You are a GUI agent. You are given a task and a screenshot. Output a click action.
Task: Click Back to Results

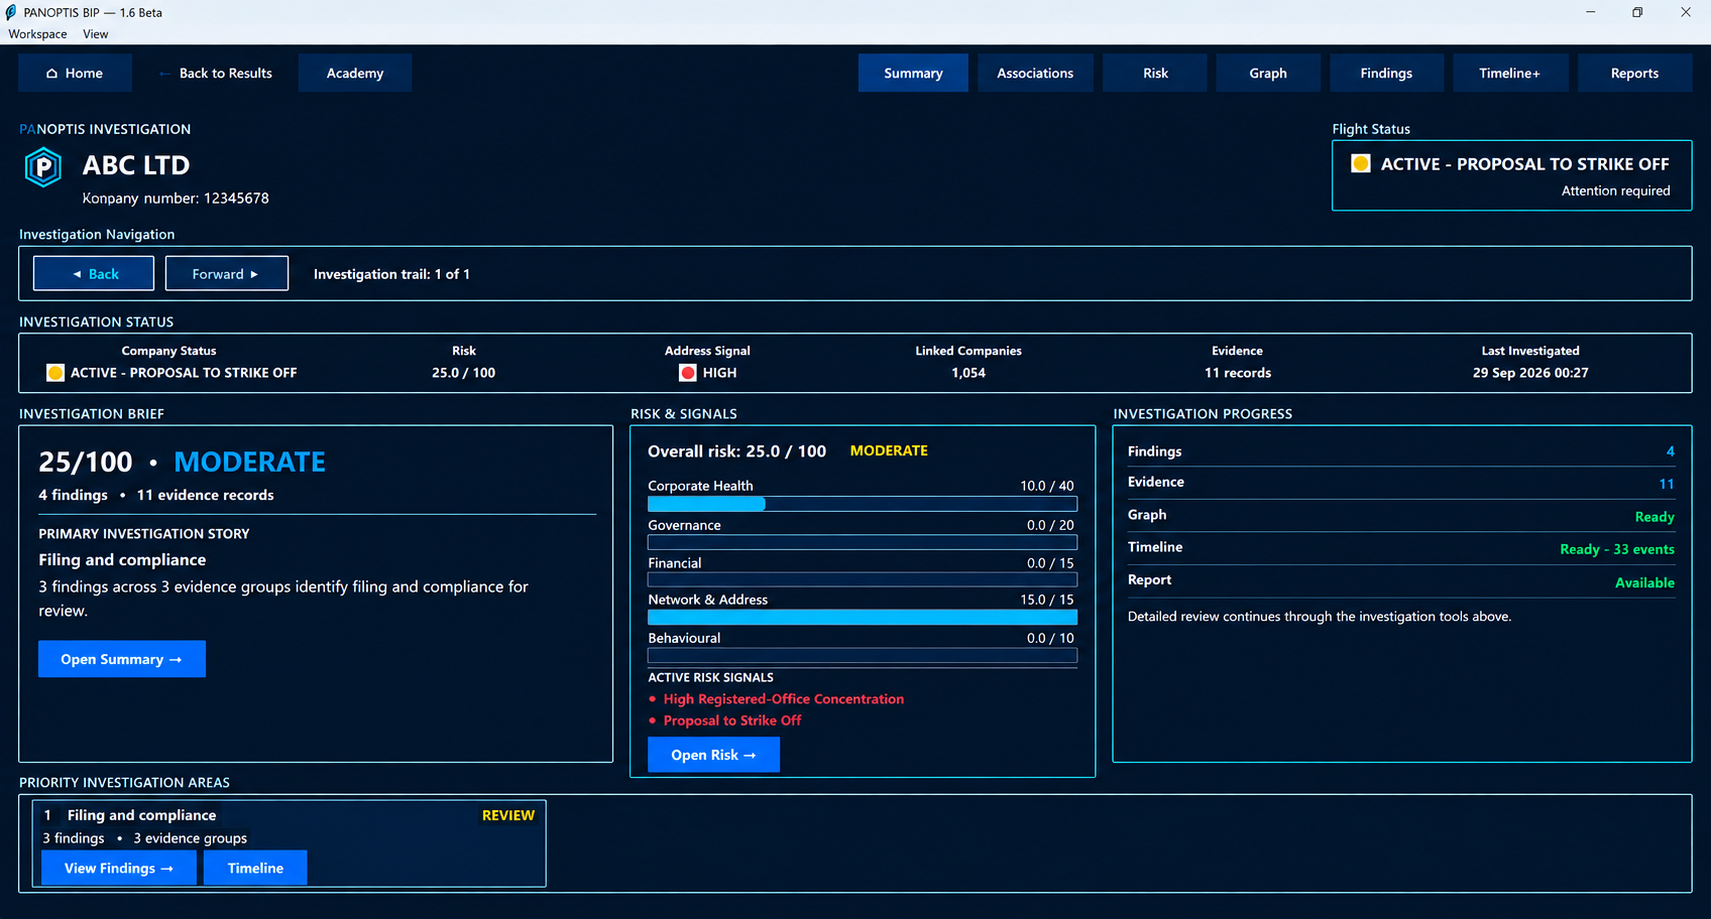[x=215, y=73]
